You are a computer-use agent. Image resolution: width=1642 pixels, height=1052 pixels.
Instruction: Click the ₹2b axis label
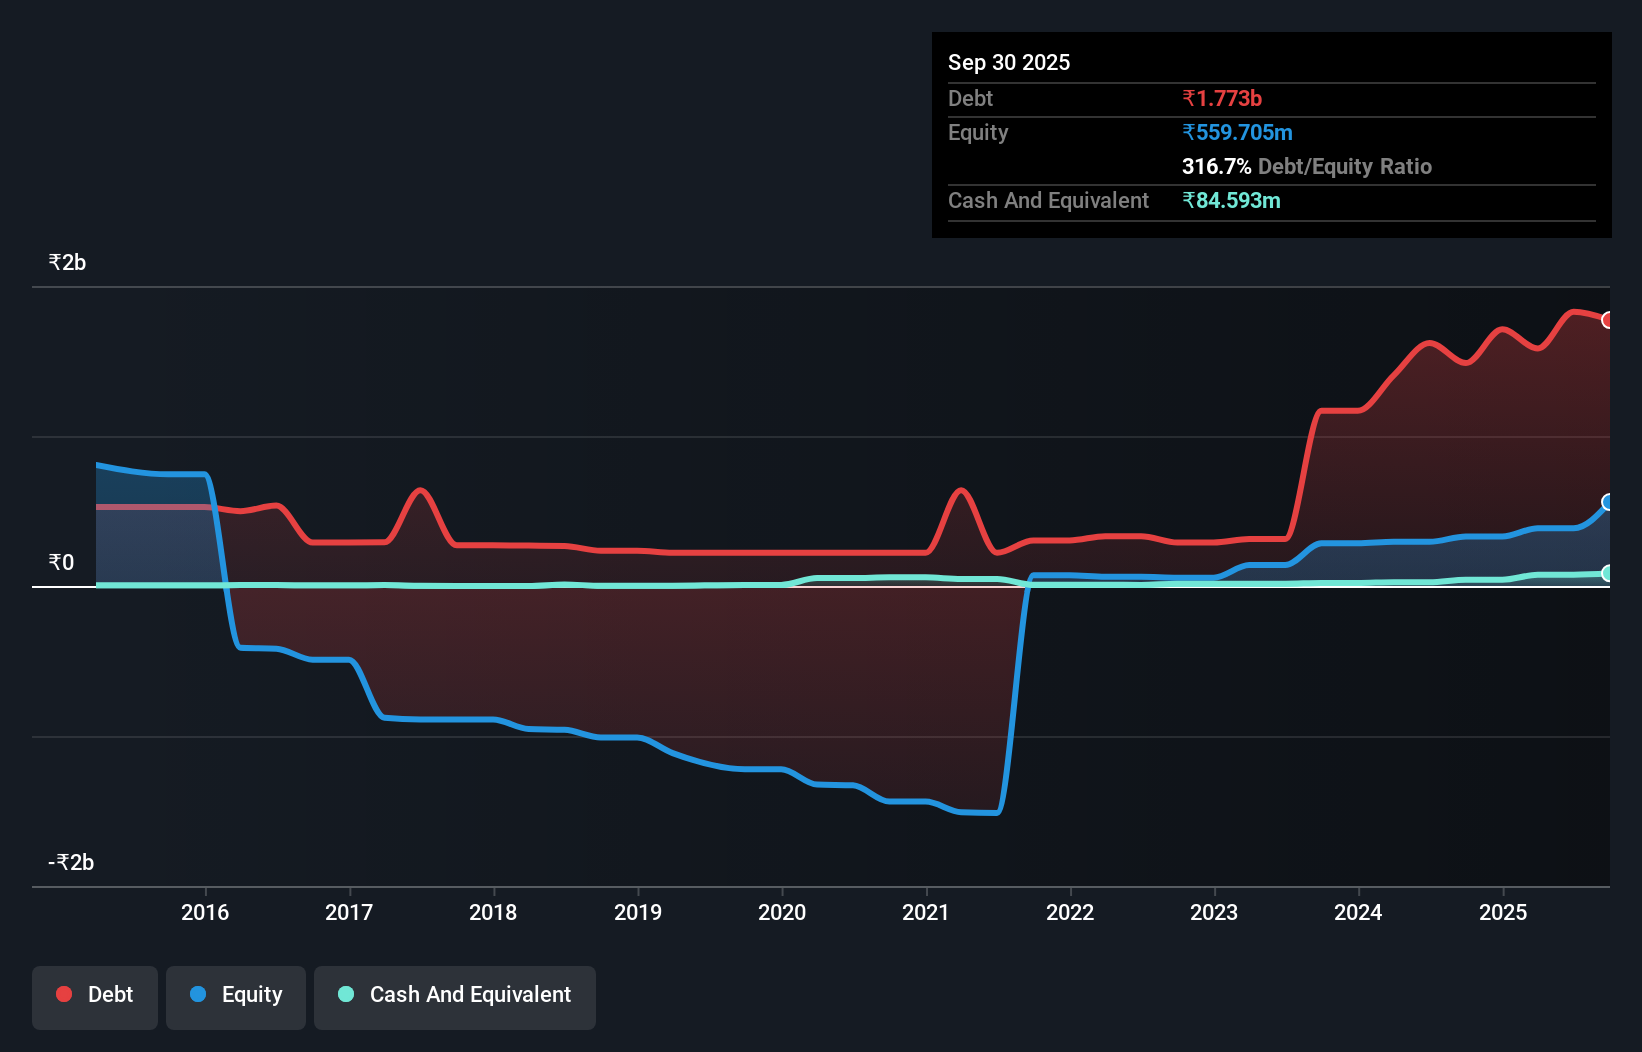pos(66,262)
